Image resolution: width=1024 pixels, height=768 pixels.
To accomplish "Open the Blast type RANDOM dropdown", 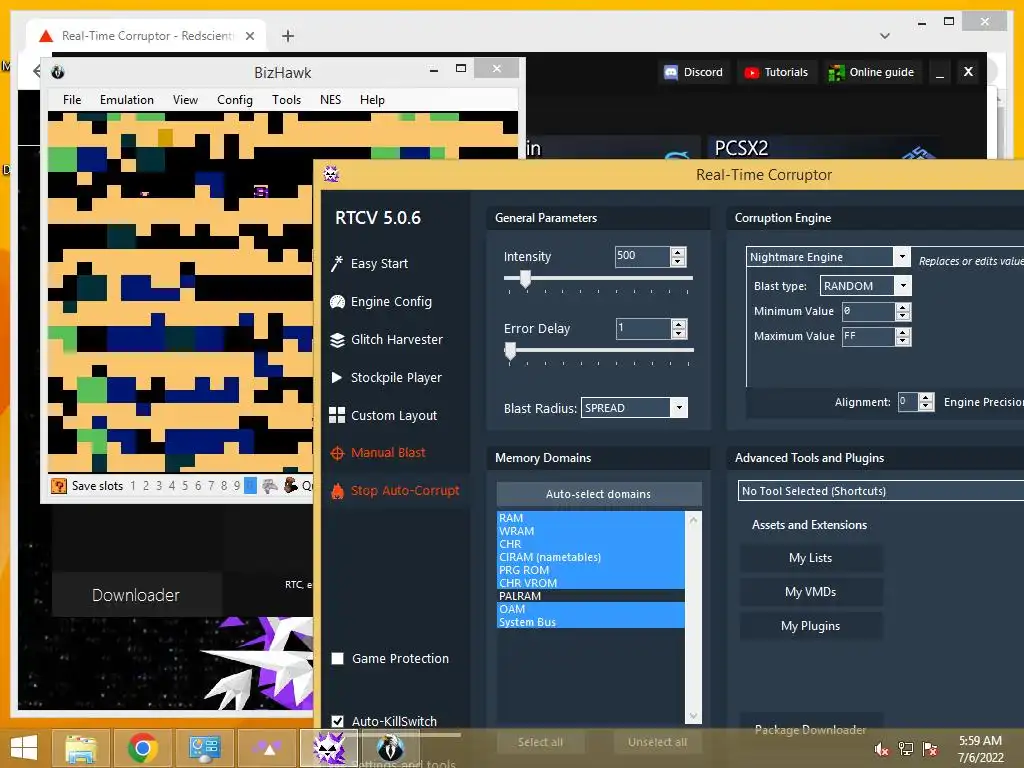I will coord(903,285).
